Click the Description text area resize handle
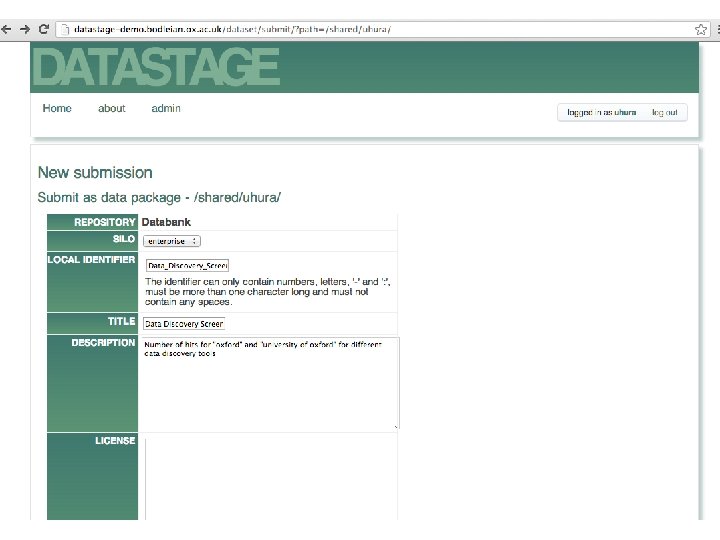Viewport: 720px width, 540px height. (x=396, y=427)
